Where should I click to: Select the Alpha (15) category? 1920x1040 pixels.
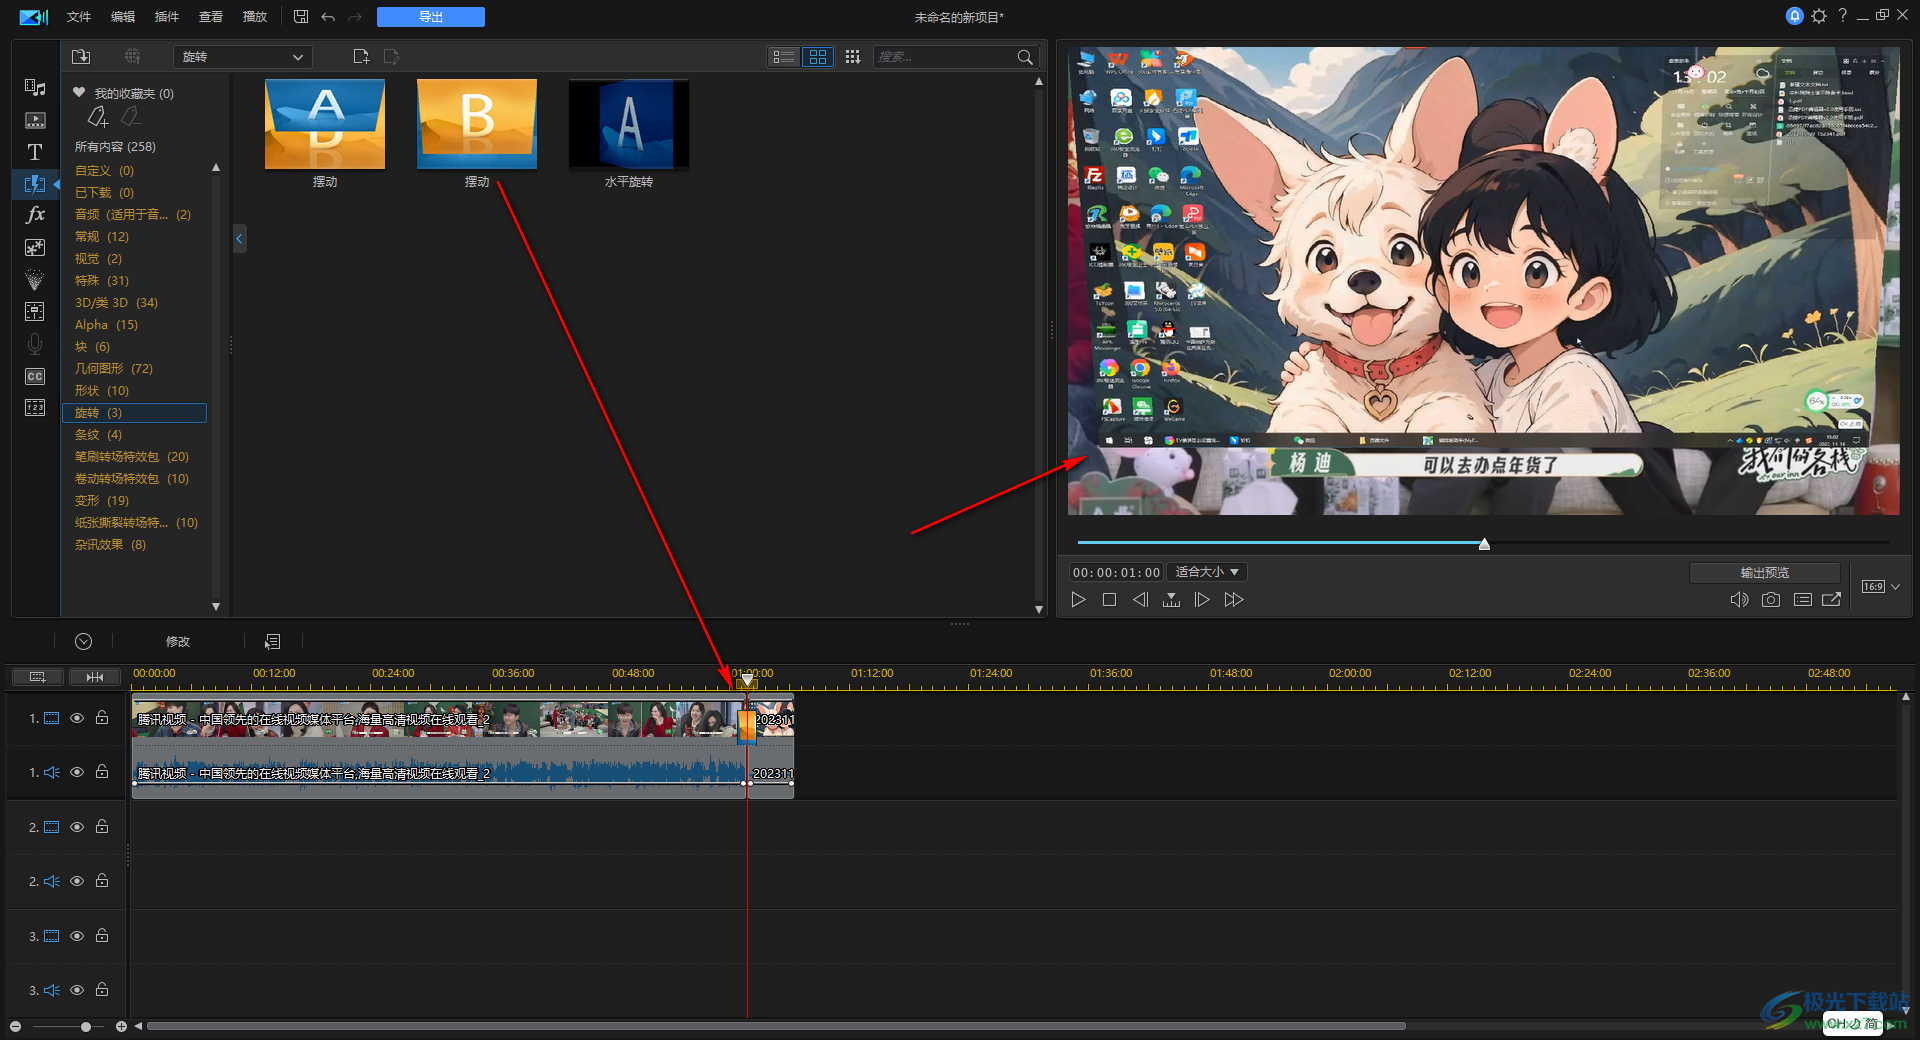click(106, 325)
